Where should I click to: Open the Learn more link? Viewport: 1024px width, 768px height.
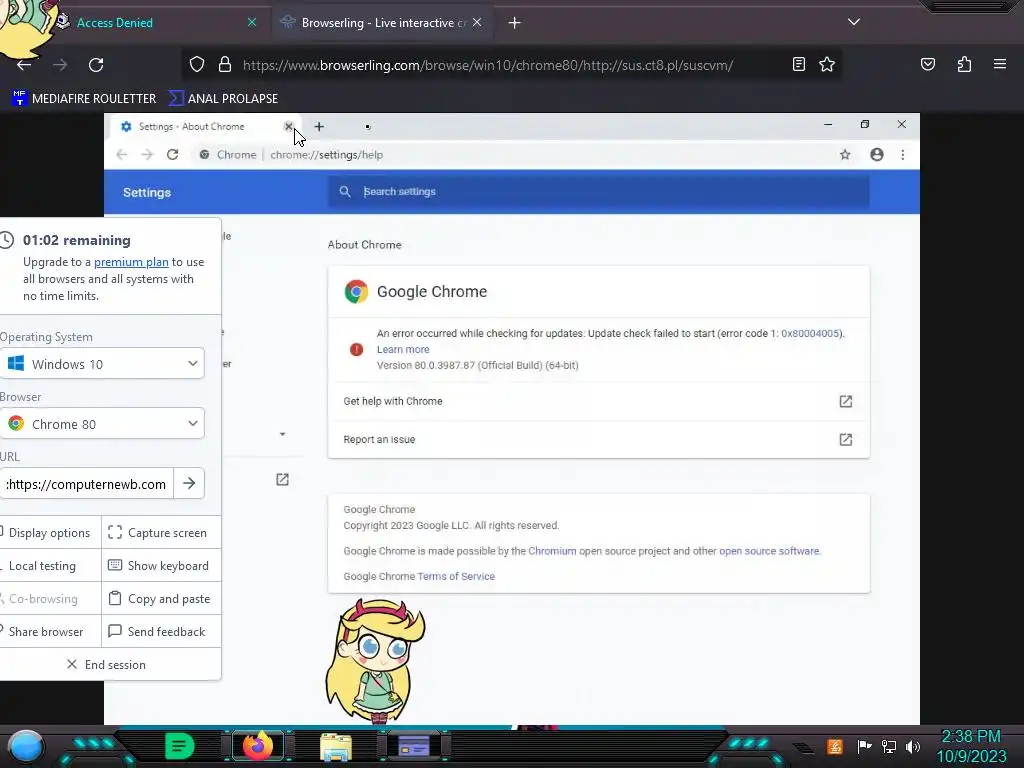click(403, 349)
